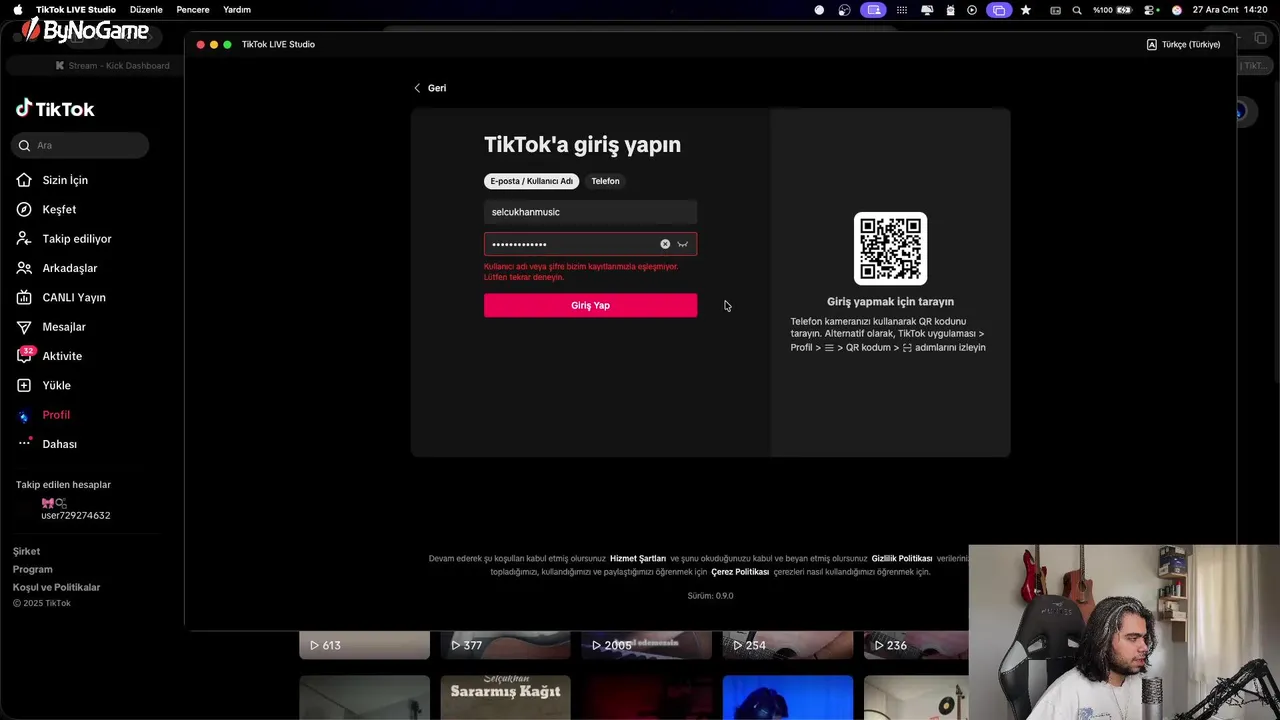
Task: Open the video thumbnail with 377 views
Action: pos(505,645)
